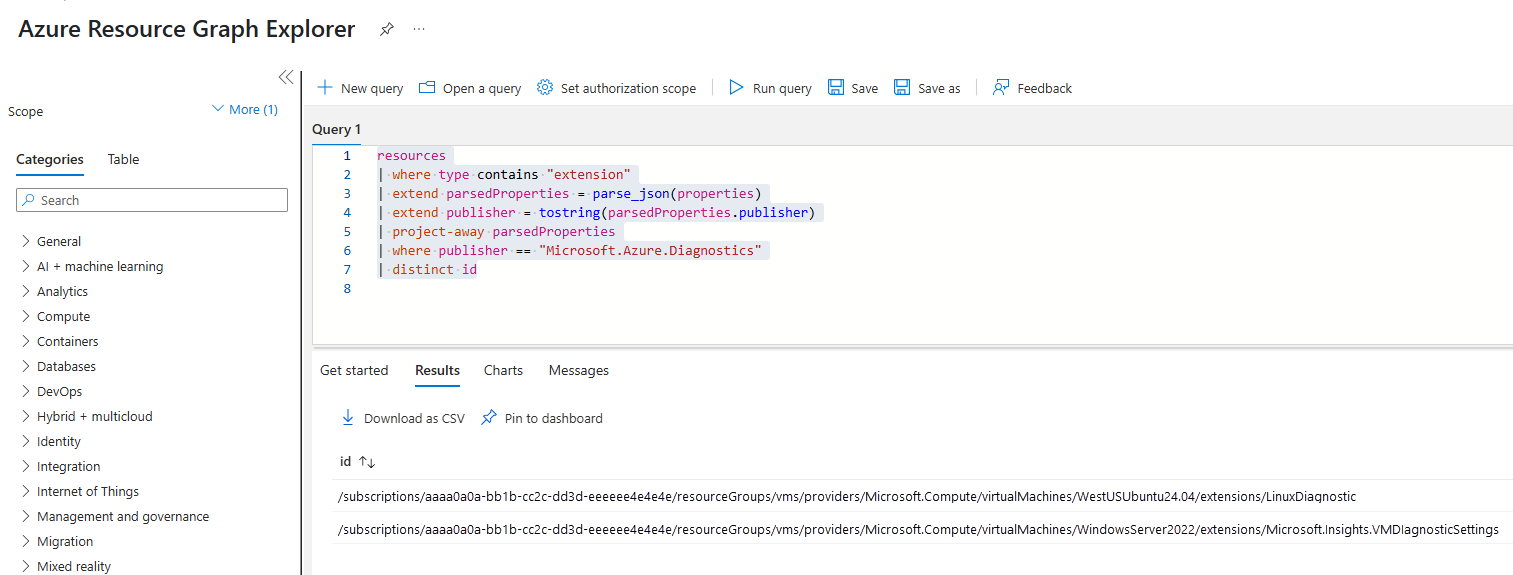This screenshot has width=1513, height=575.
Task: Download results as CSV
Action: pos(403,418)
